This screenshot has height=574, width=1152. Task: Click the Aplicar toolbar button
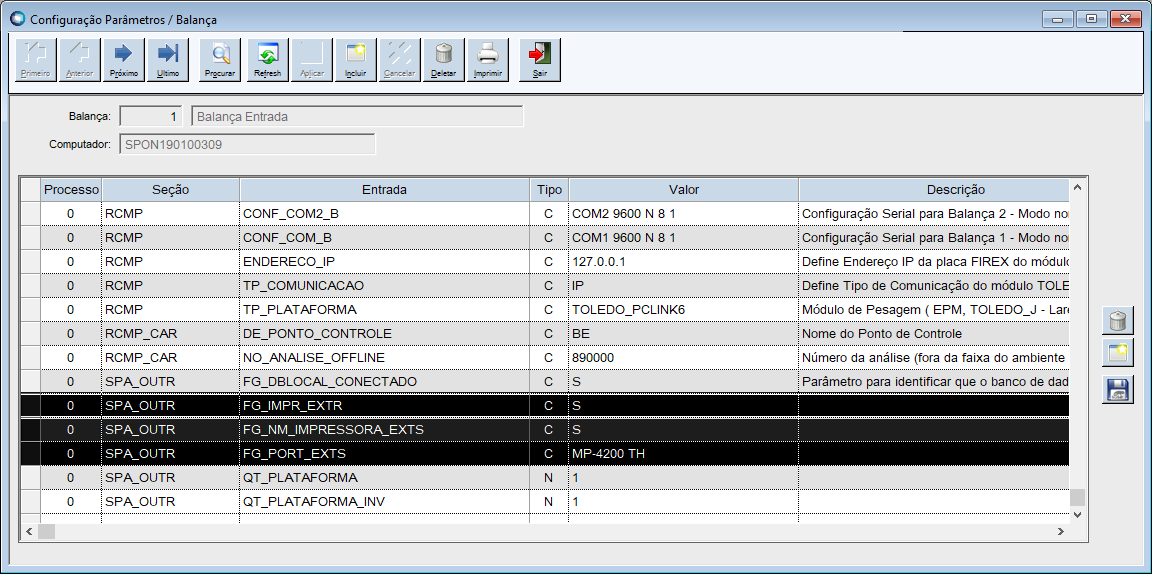click(x=312, y=60)
